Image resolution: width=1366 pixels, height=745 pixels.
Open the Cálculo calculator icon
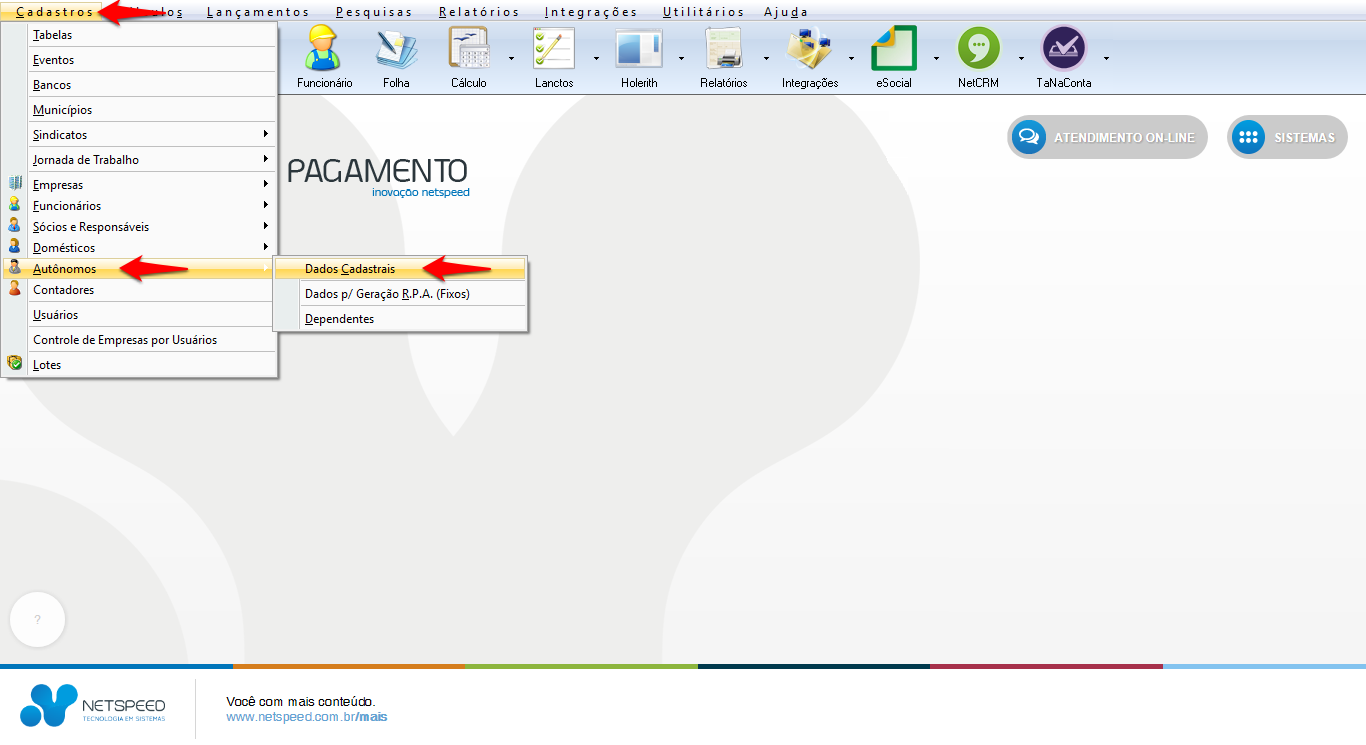[468, 49]
